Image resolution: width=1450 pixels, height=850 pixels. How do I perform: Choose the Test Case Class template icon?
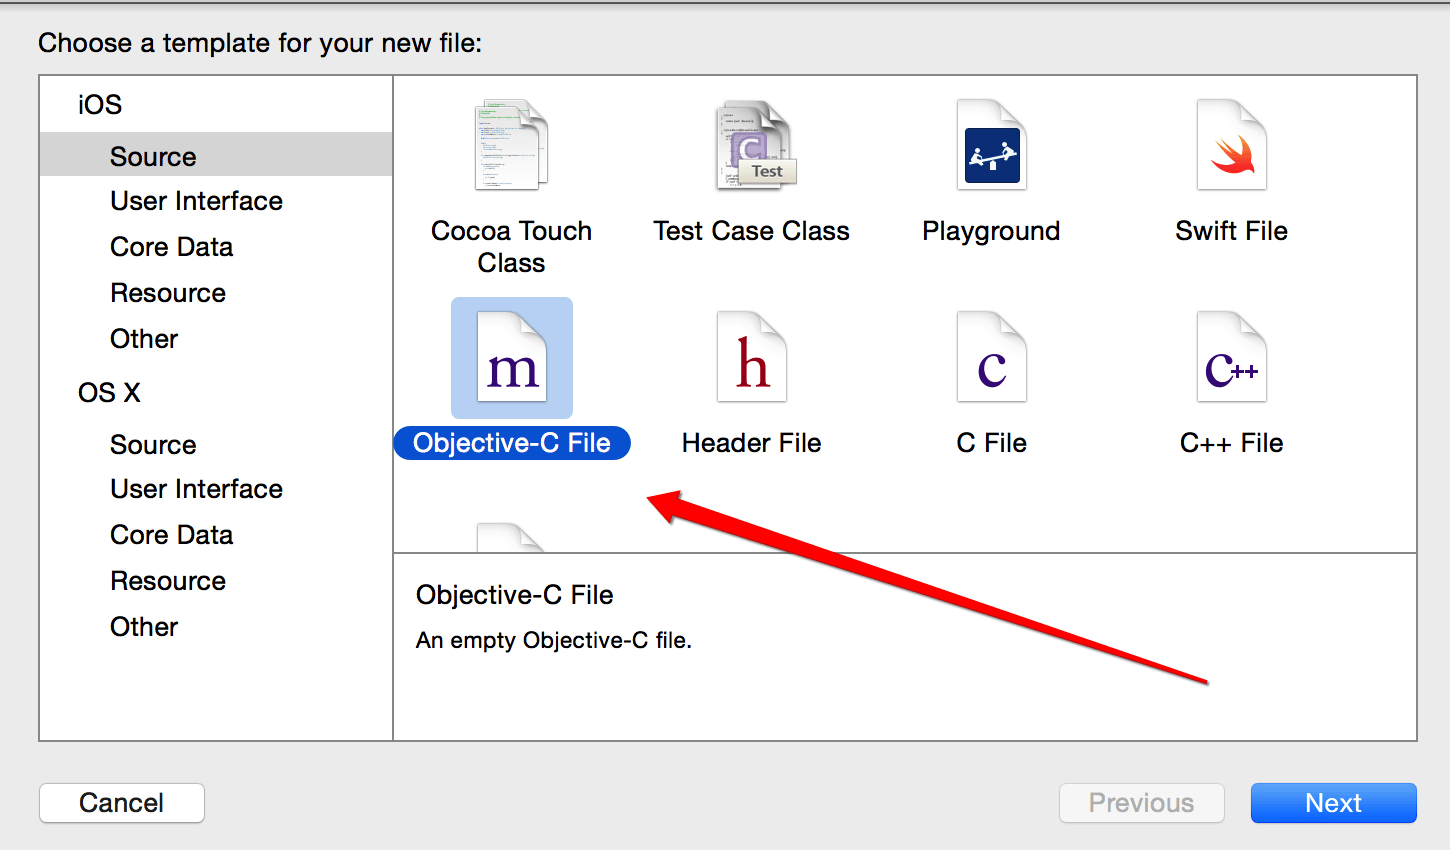(x=752, y=146)
